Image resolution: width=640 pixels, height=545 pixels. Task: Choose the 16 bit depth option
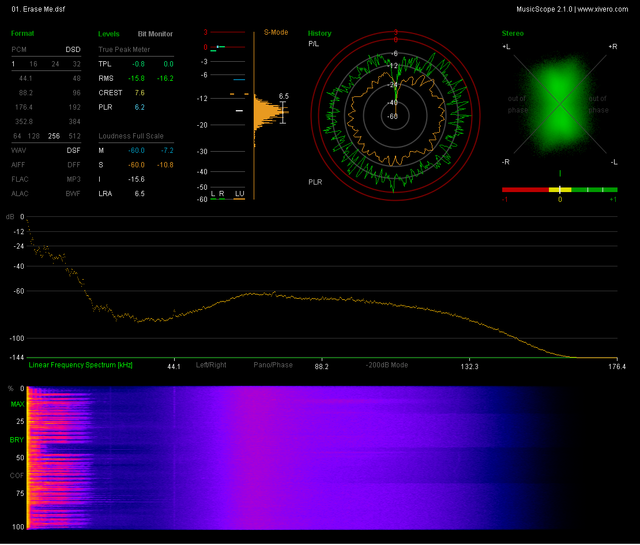pos(33,64)
